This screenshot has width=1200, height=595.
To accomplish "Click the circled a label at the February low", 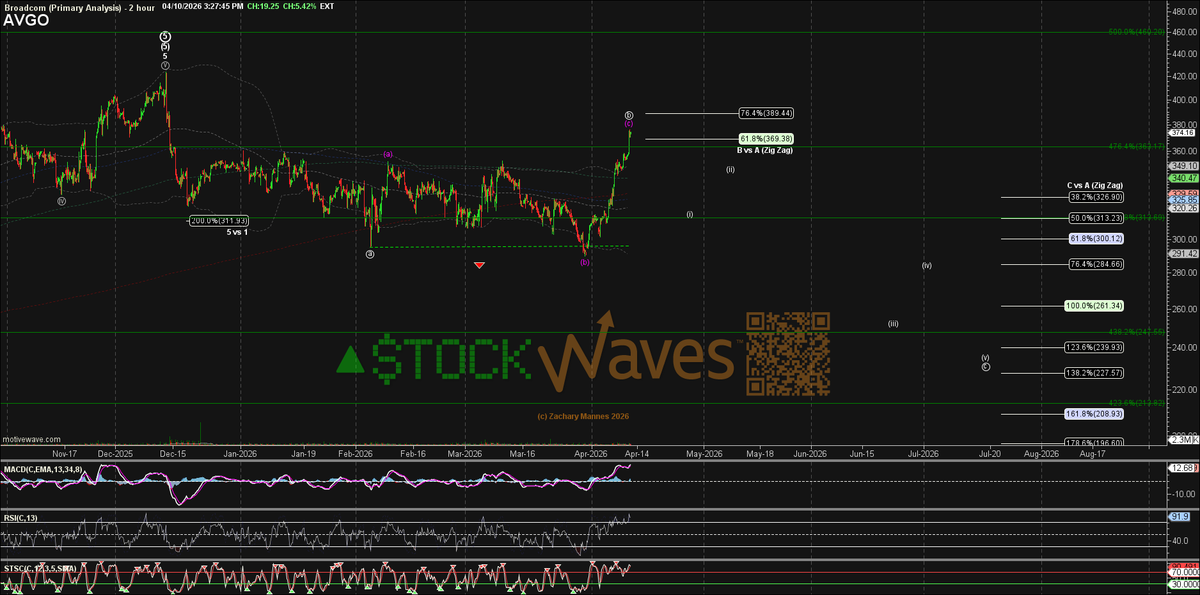I will click(370, 253).
